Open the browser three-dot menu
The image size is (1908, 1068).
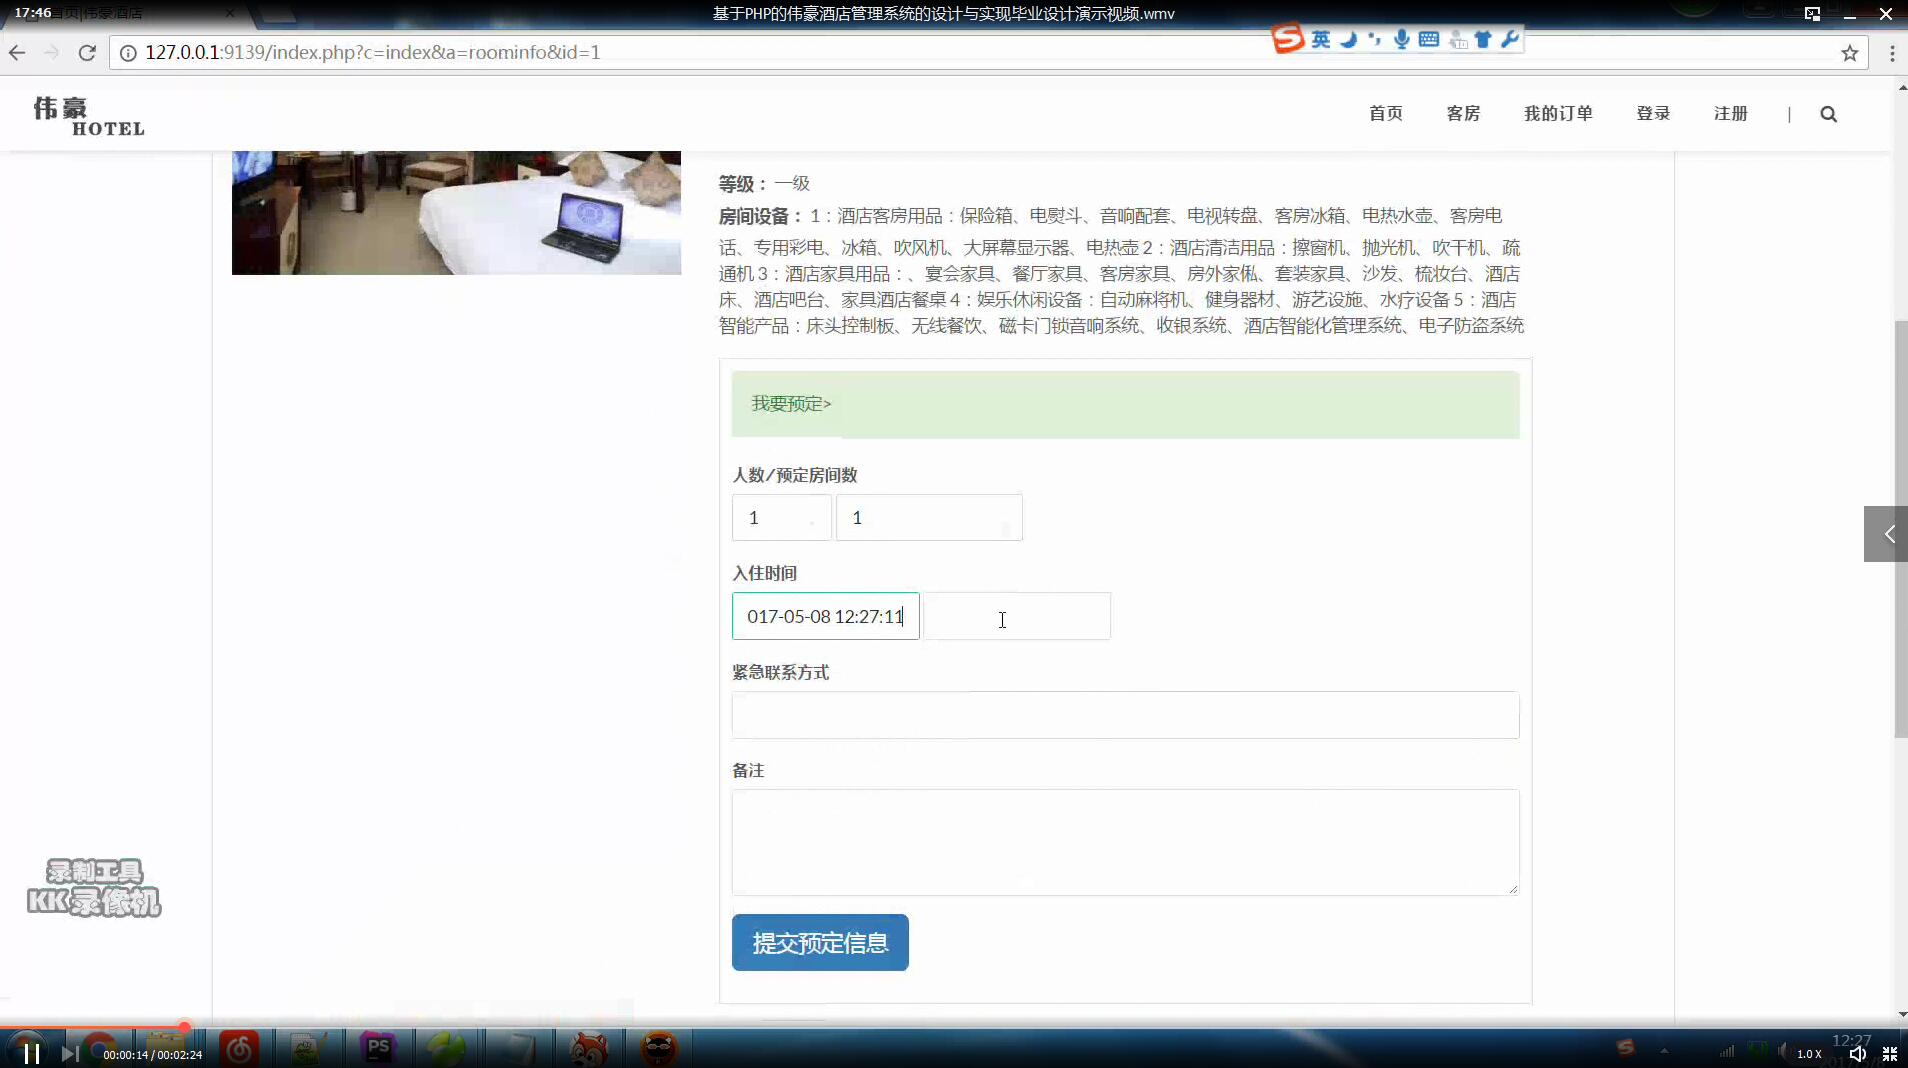1892,53
